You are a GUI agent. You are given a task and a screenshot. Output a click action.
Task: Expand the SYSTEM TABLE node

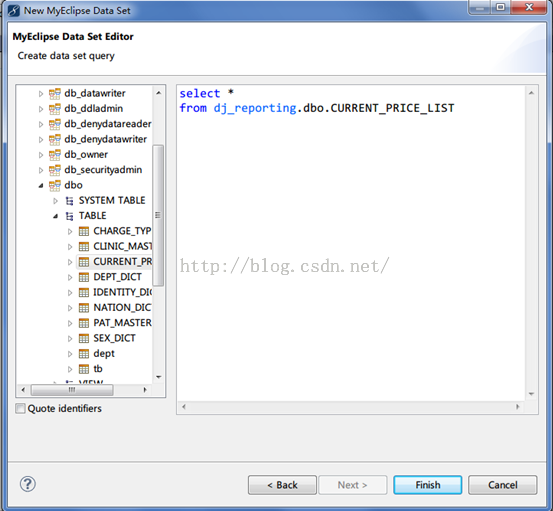55,201
